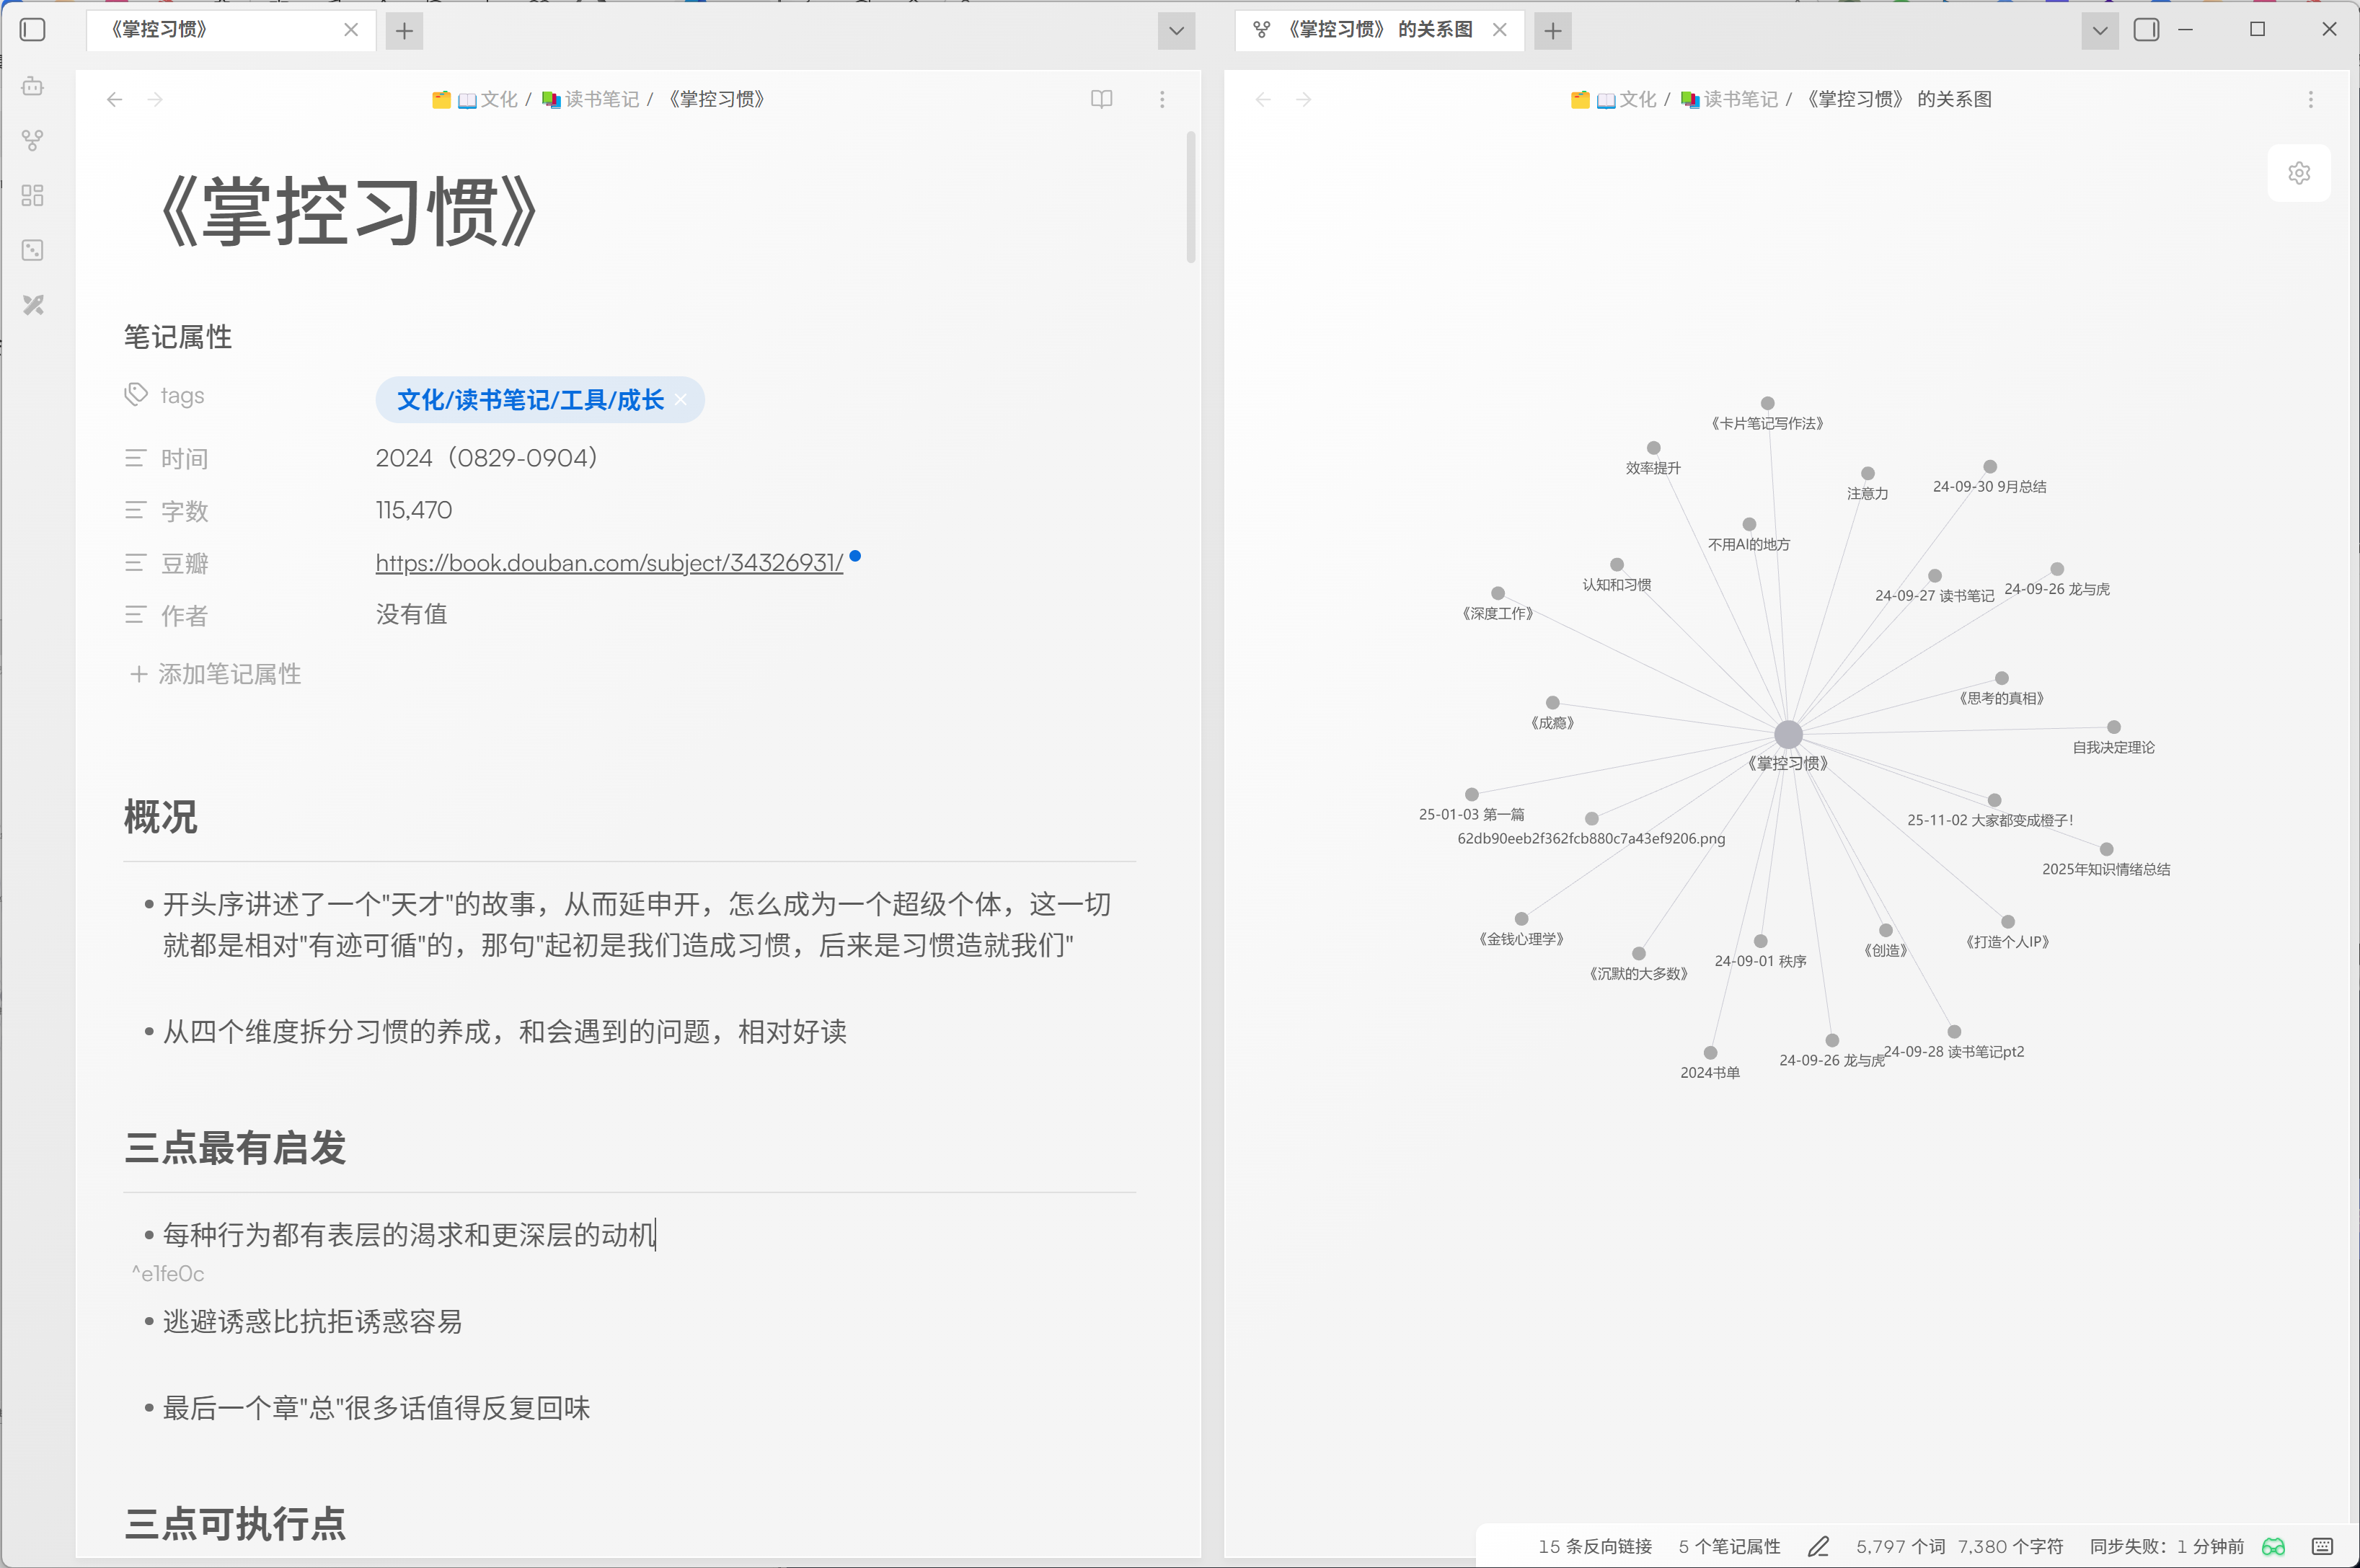Open more options menu for the note
This screenshot has width=2360, height=1568.
coord(1162,99)
